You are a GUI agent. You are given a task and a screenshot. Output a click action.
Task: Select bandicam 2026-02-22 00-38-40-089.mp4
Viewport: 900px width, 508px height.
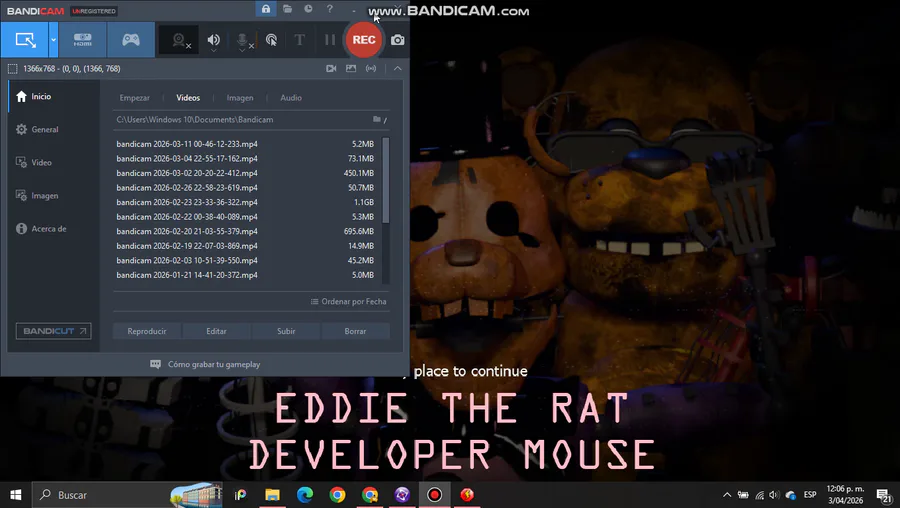tap(245, 217)
